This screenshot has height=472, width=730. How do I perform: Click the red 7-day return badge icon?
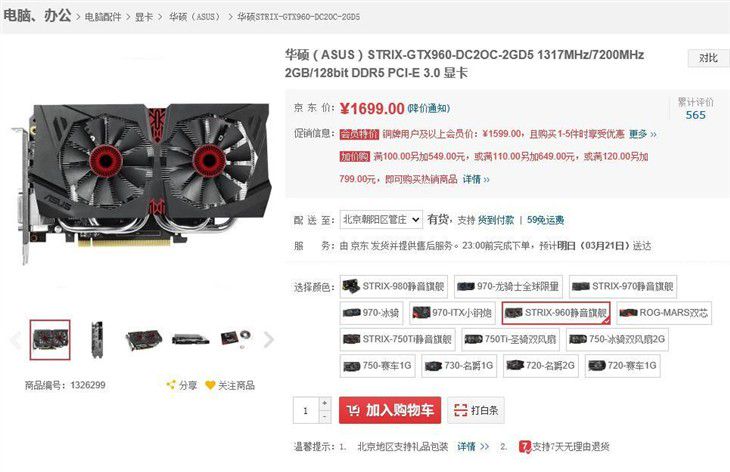click(525, 446)
